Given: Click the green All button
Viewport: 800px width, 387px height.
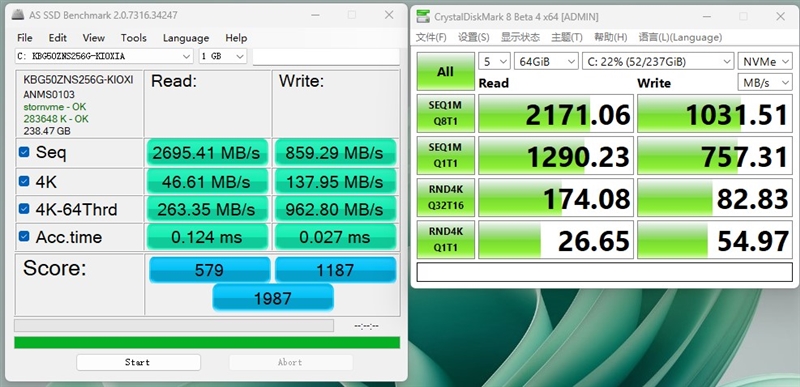Looking at the screenshot, I should [445, 71].
